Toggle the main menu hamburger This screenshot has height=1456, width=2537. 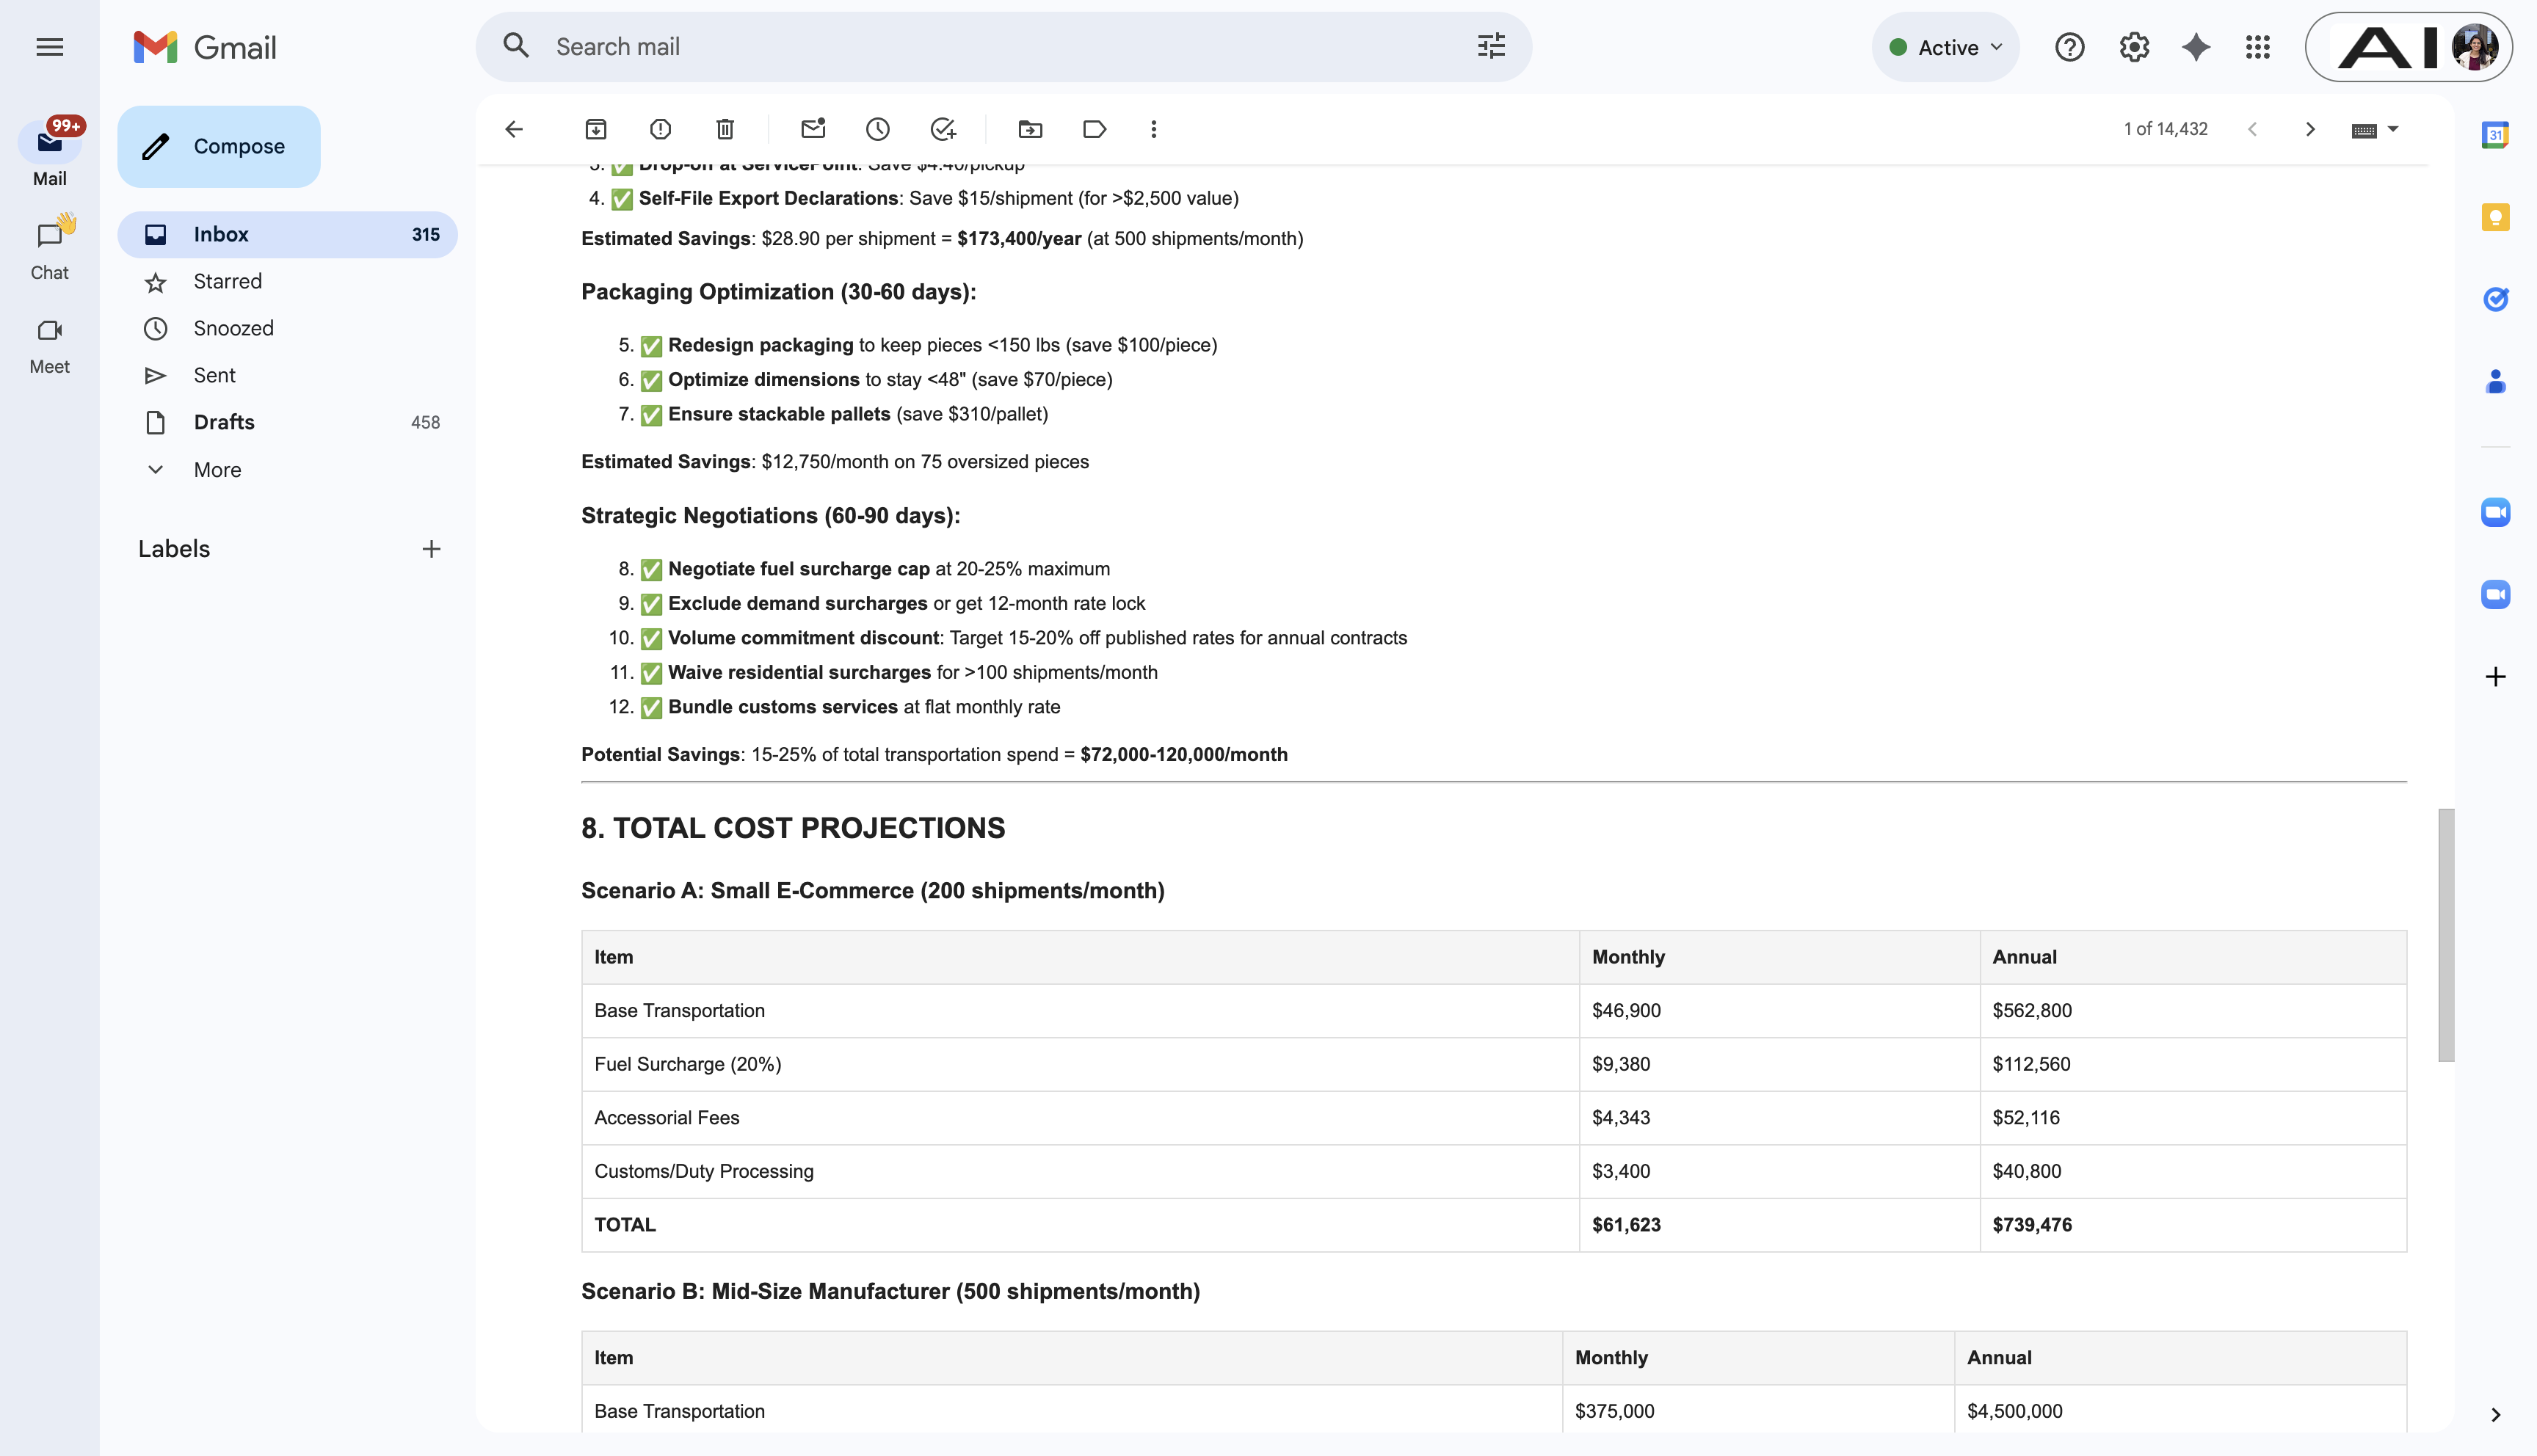[x=49, y=47]
